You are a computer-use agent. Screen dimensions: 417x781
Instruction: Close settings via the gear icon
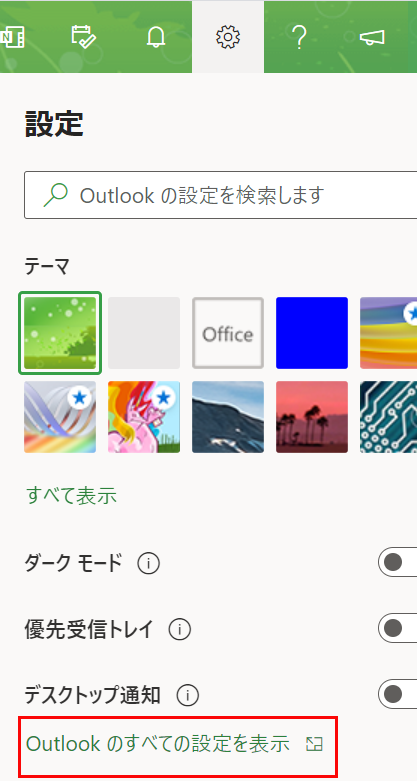pos(228,37)
